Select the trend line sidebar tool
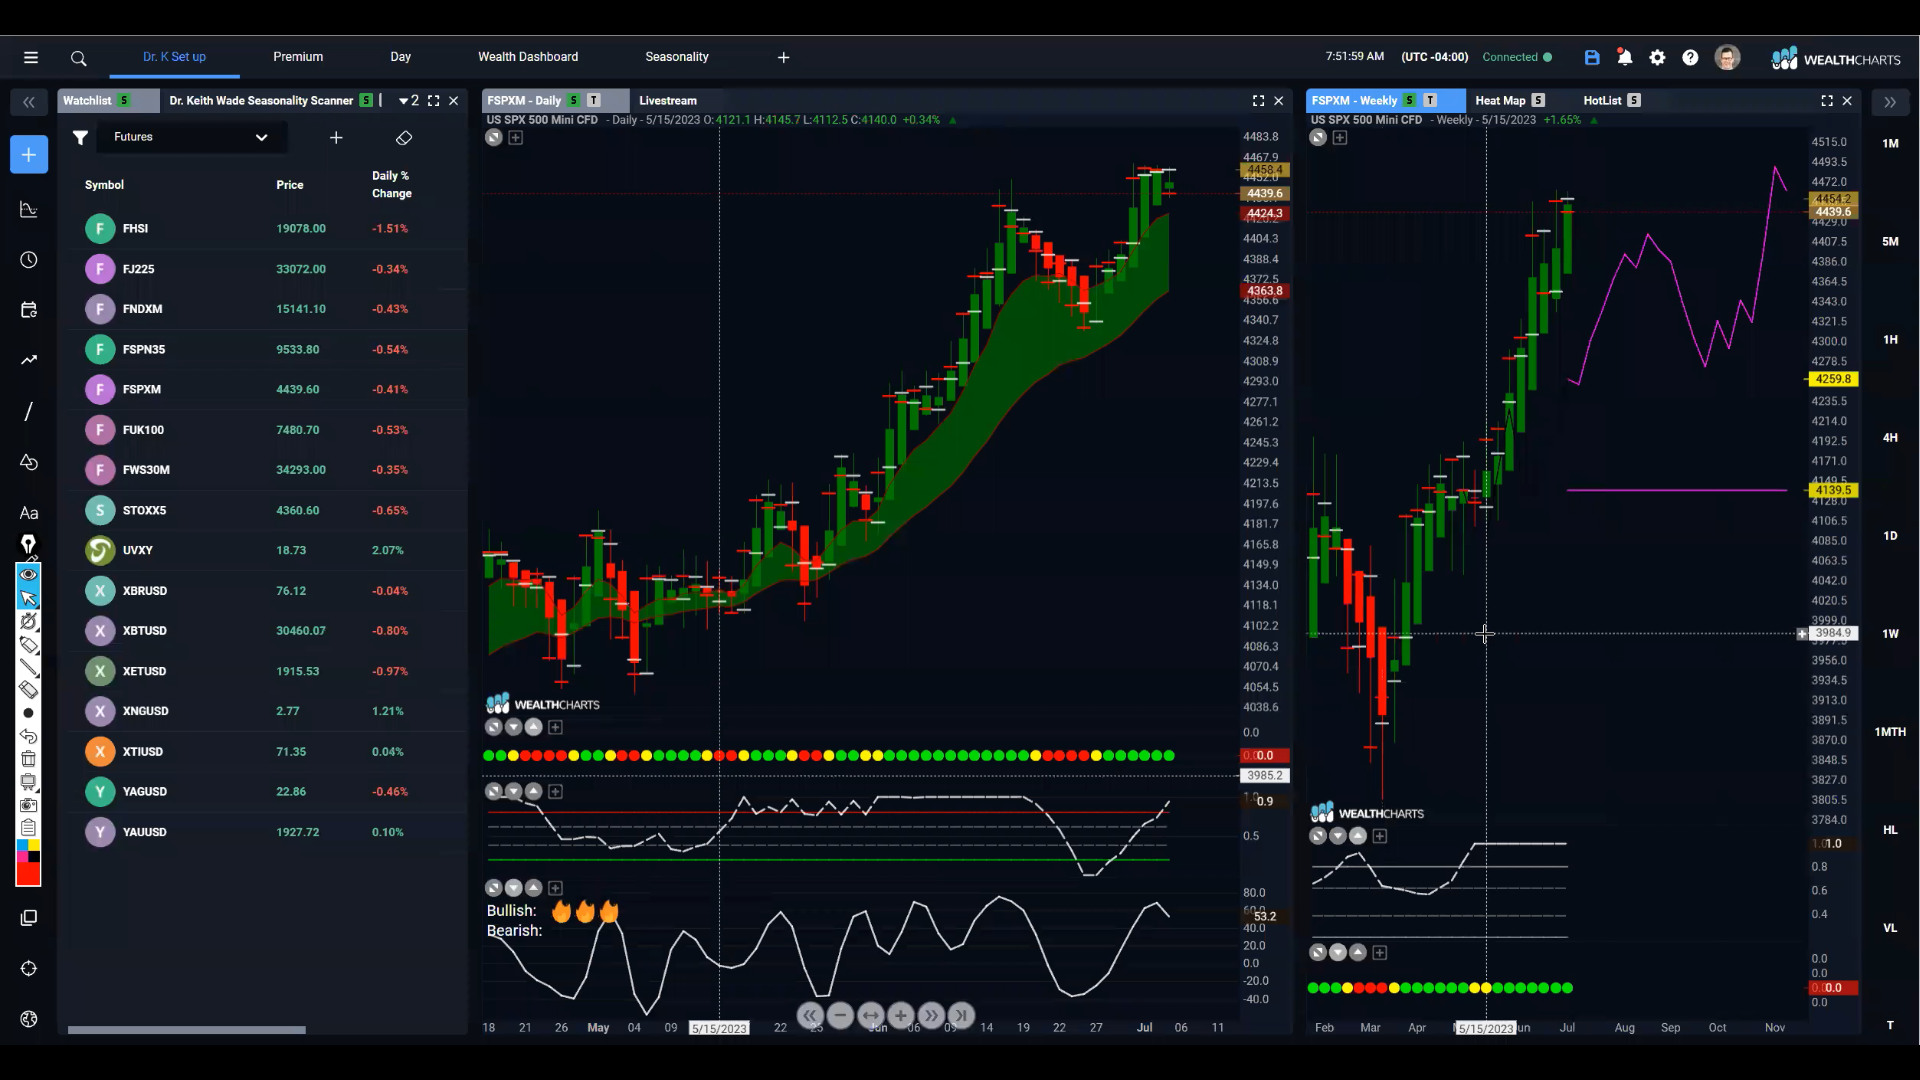Viewport: 1920px width, 1080px height. (29, 360)
